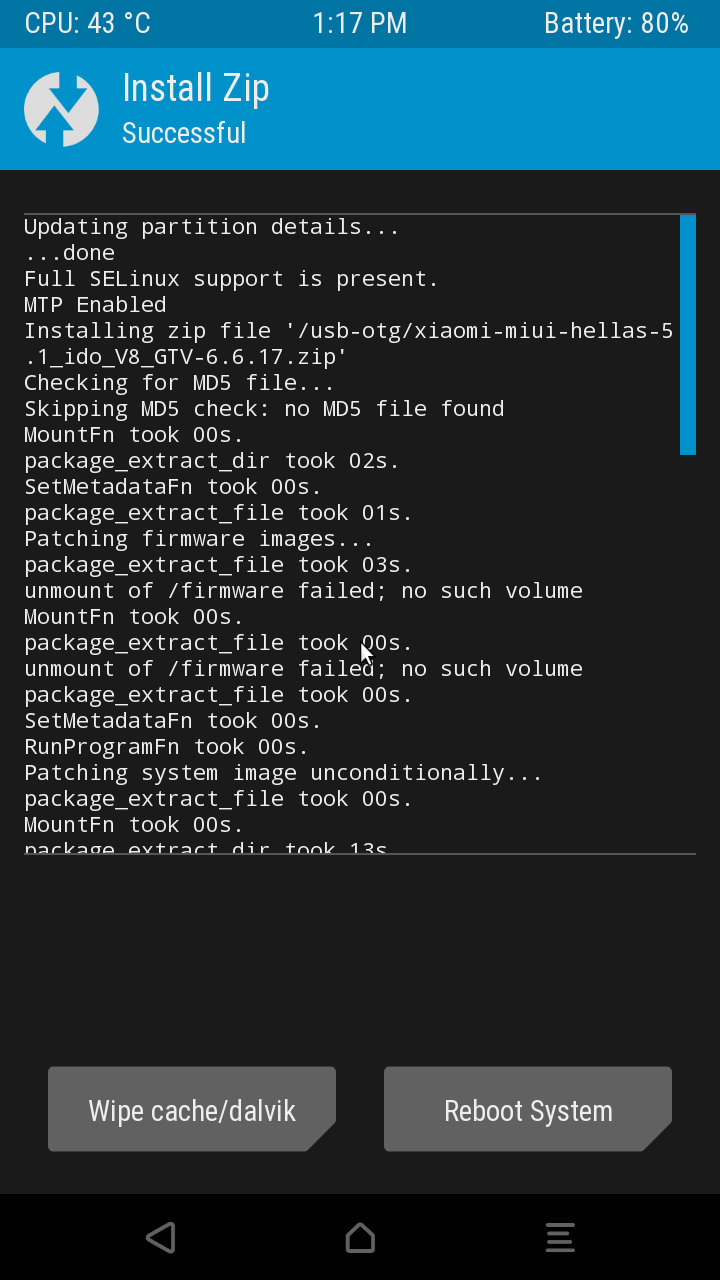
Task: Click the Successful status text
Action: coord(184,133)
